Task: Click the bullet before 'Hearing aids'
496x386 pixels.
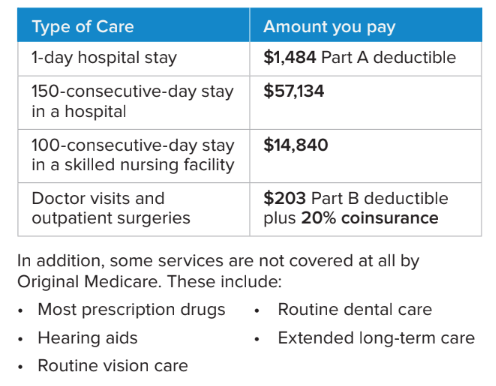Action: (21, 339)
